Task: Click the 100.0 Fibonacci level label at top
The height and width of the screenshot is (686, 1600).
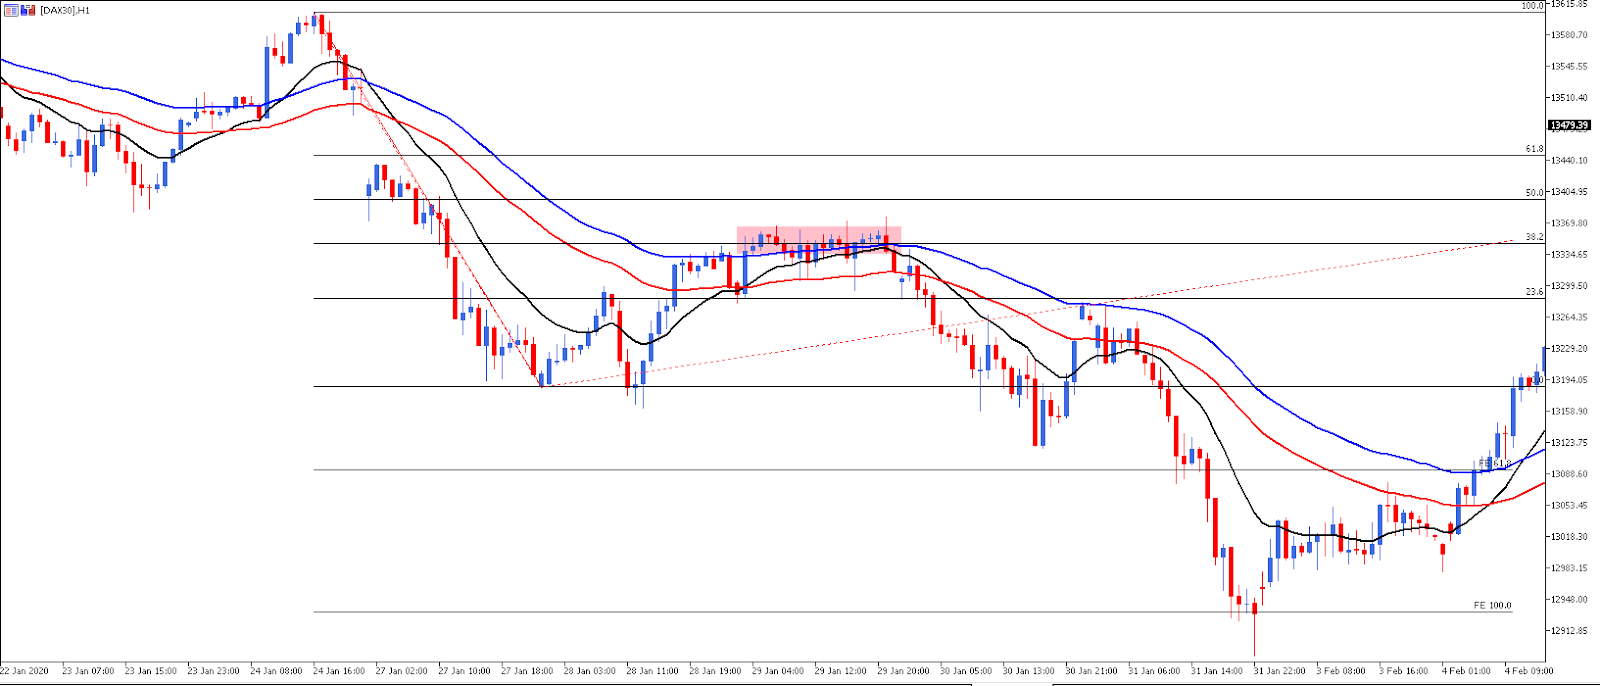Action: [1532, 6]
